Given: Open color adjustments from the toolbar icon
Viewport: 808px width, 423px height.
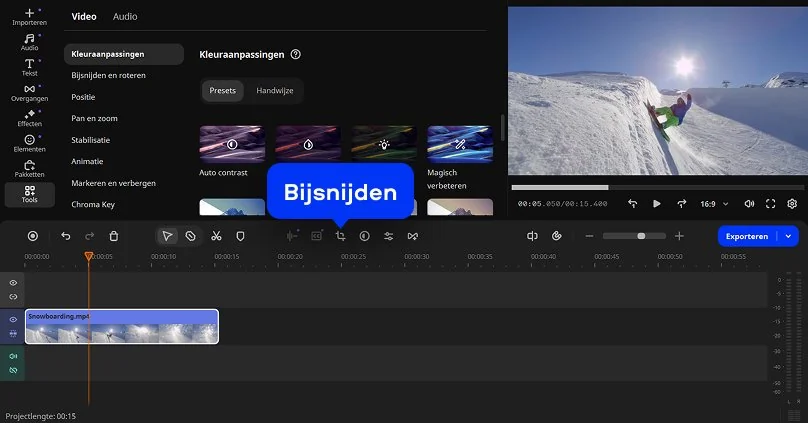Looking at the screenshot, I should [364, 236].
